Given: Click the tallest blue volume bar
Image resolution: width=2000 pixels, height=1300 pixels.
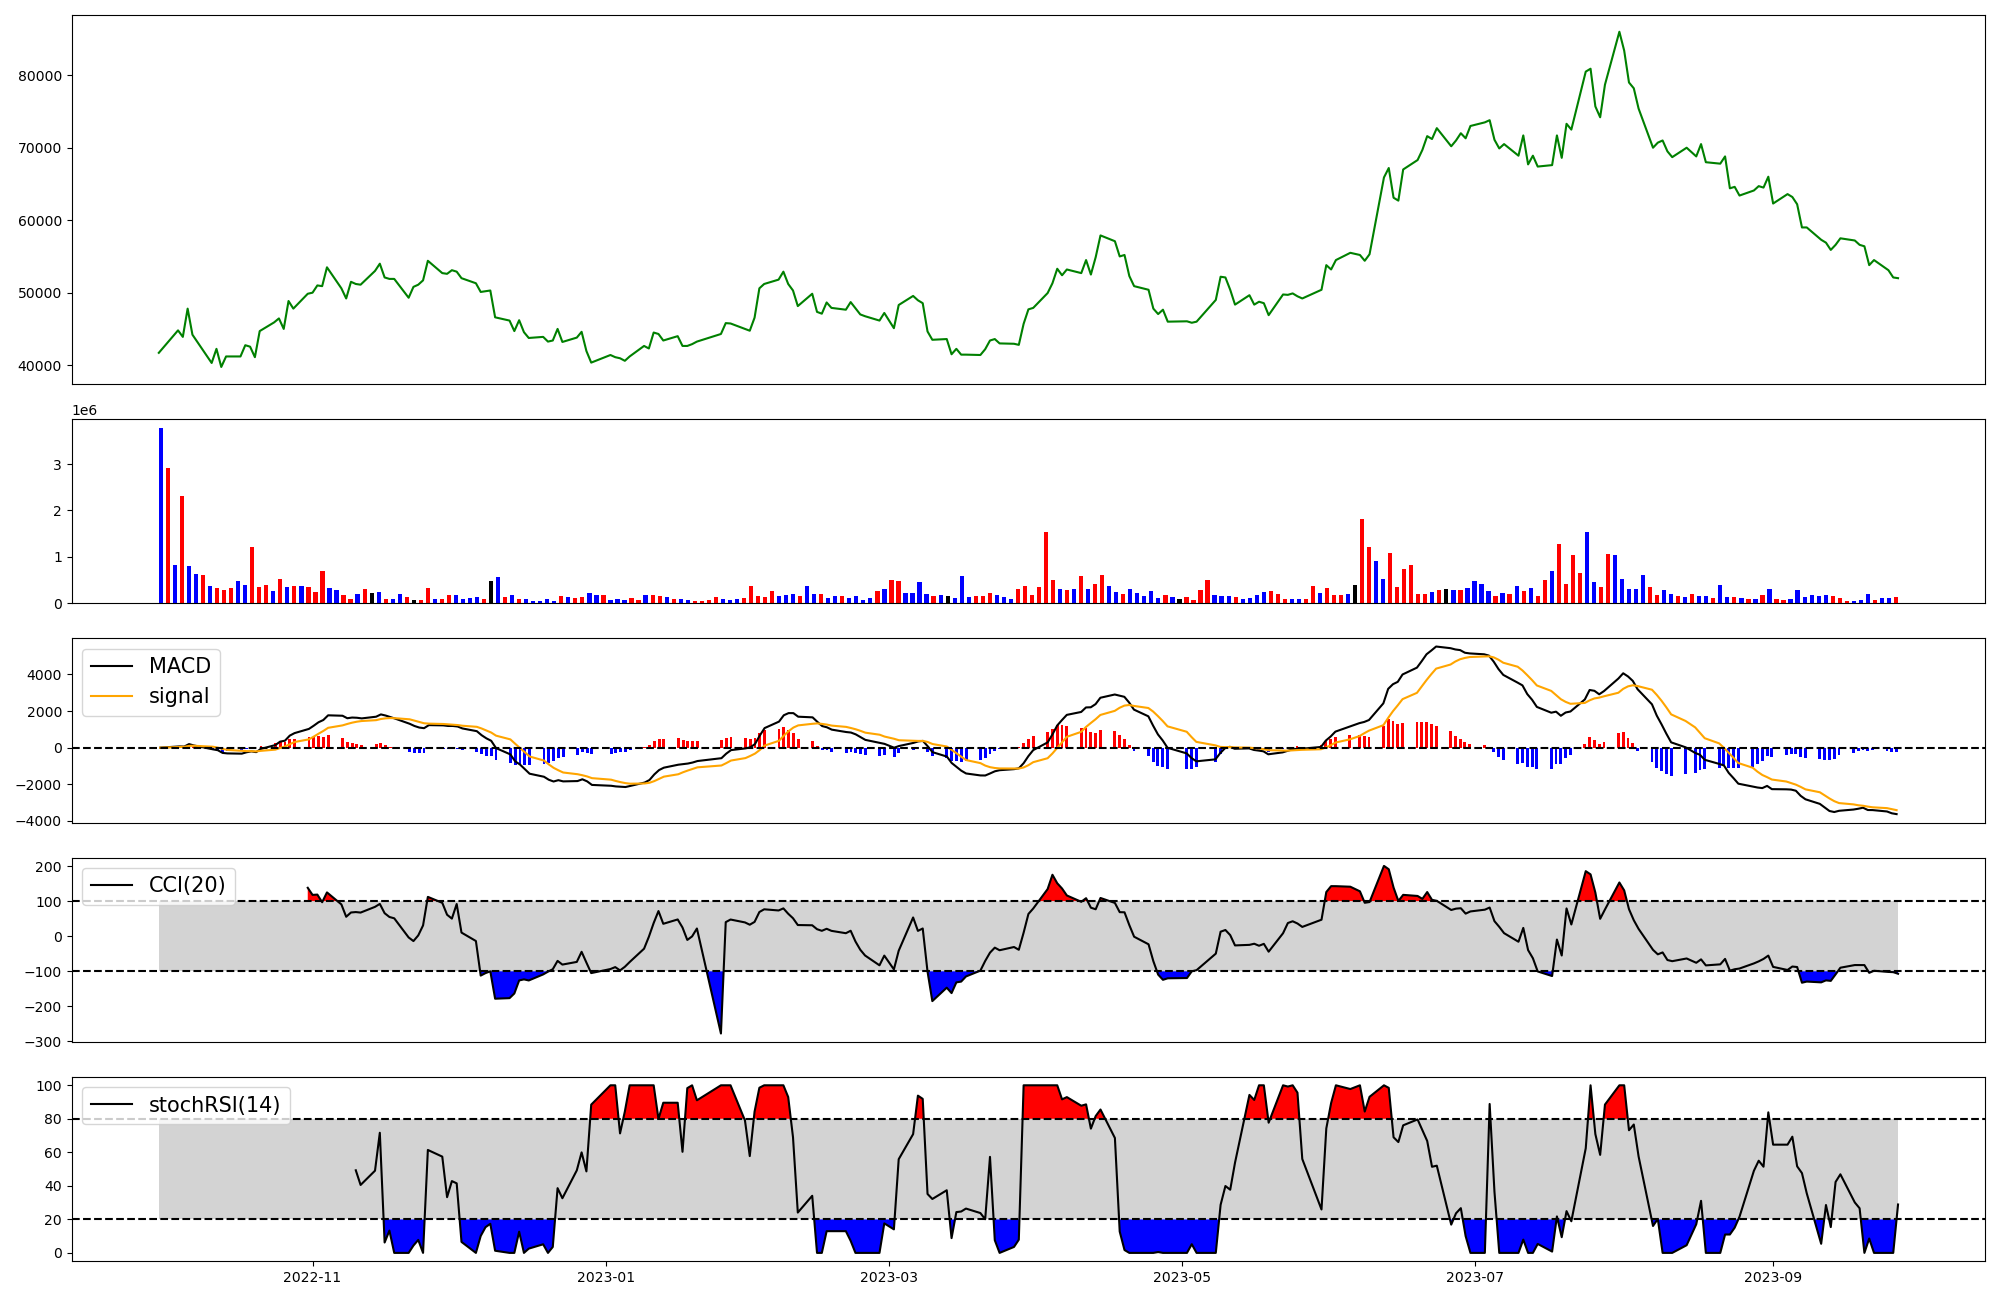Looking at the screenshot, I should [161, 515].
